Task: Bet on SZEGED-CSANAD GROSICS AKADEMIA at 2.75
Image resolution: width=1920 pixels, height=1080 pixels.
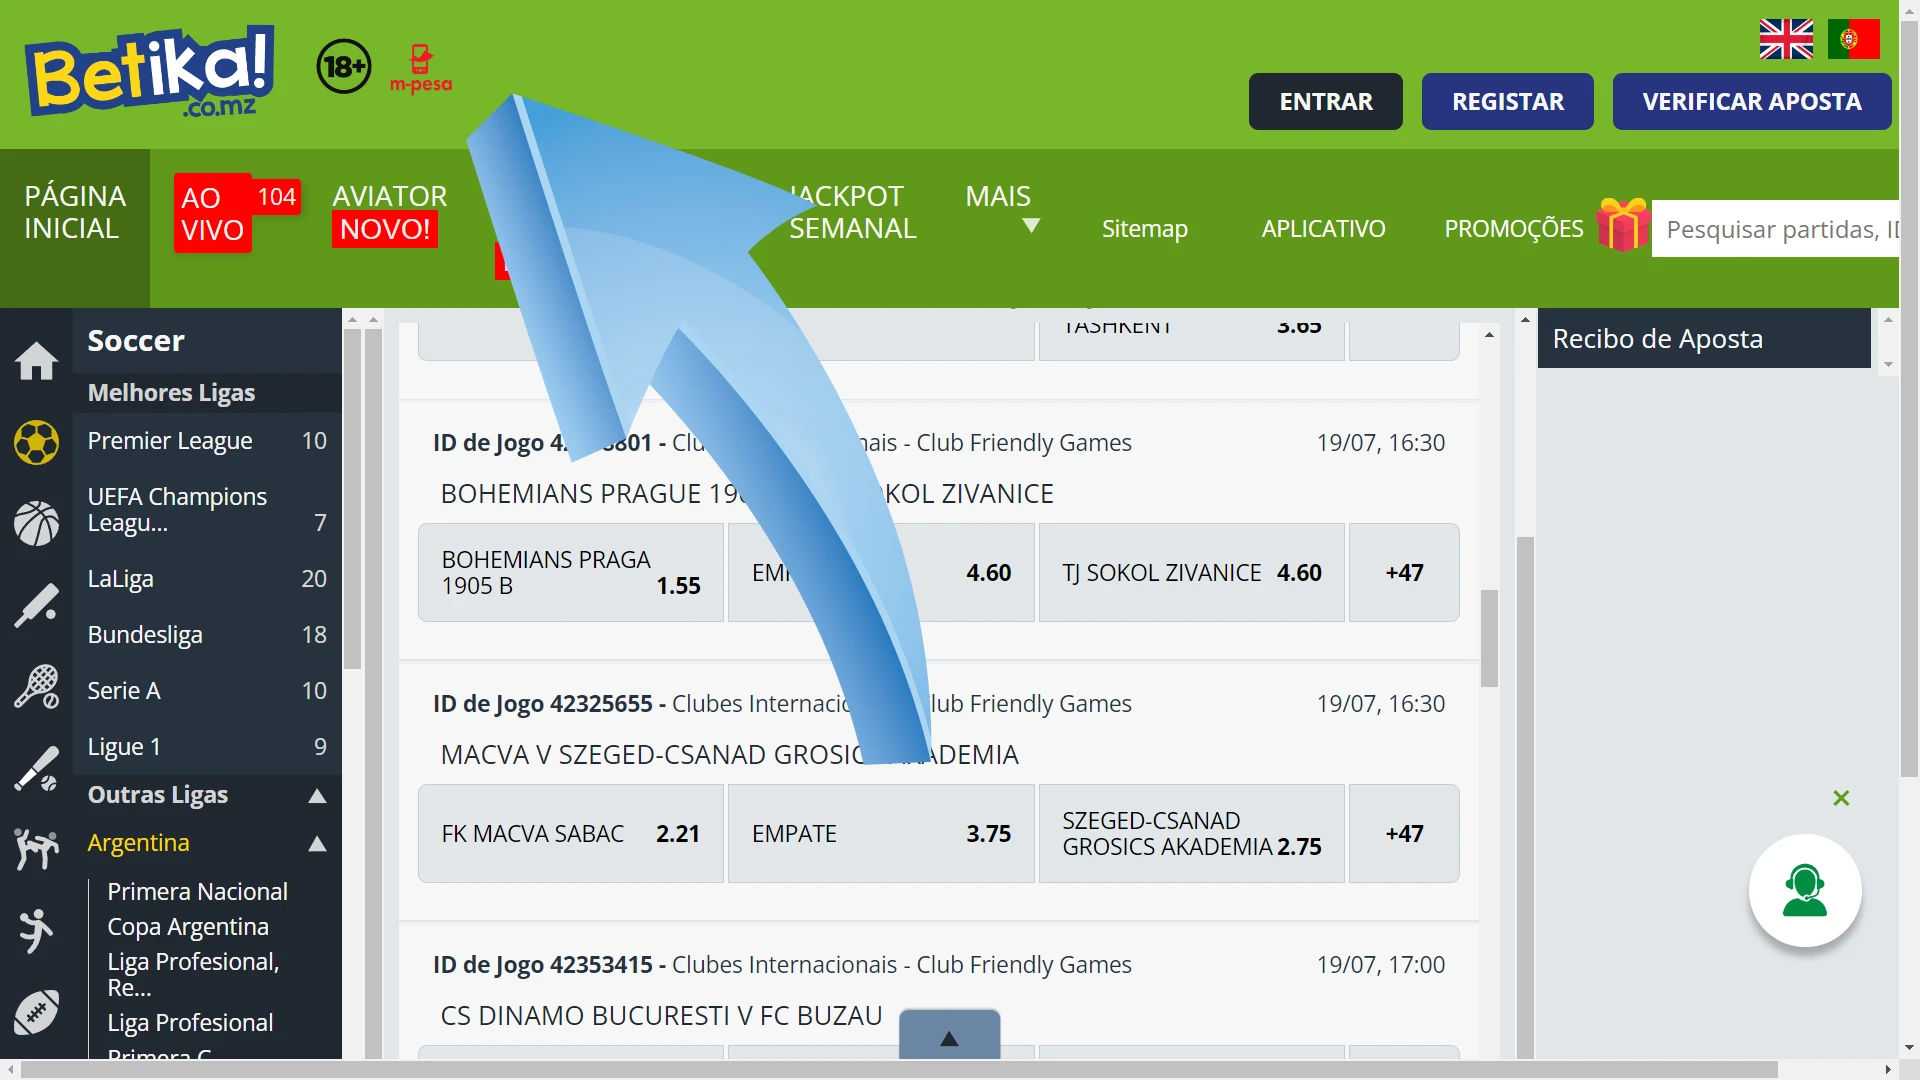Action: tap(1191, 834)
